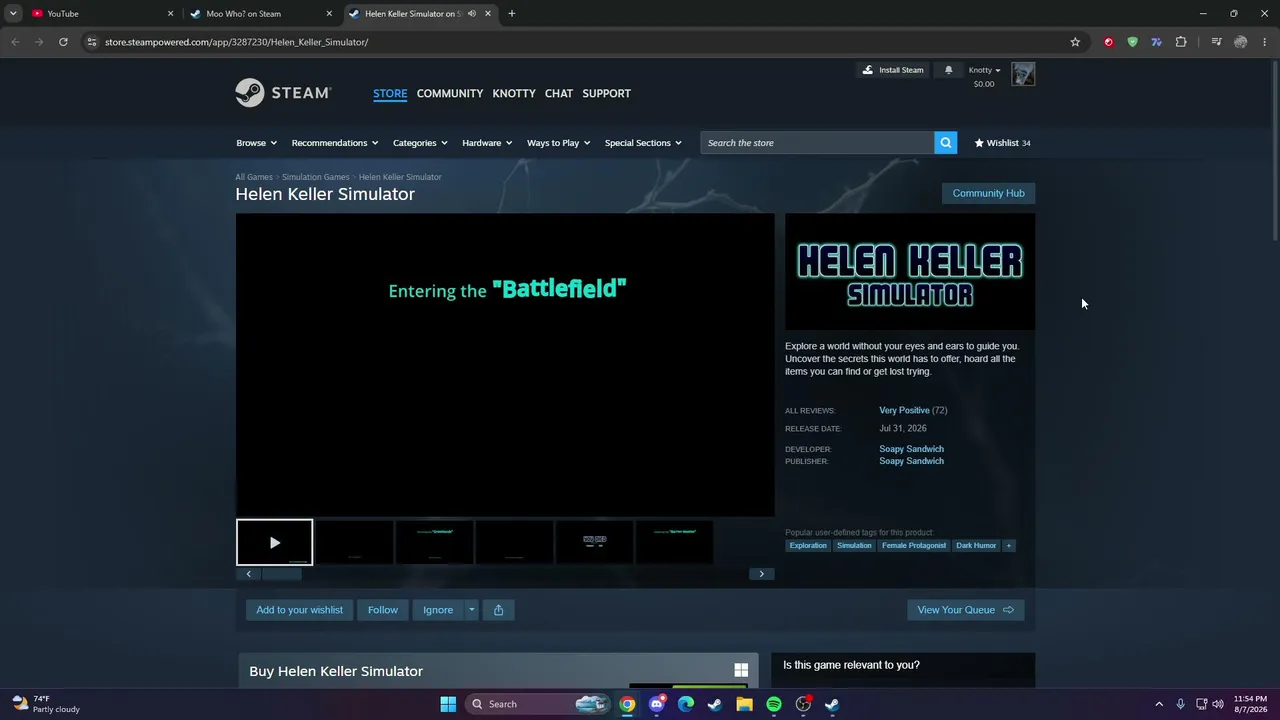
Task: Follow Helen Keller Simulator
Action: [x=383, y=610]
